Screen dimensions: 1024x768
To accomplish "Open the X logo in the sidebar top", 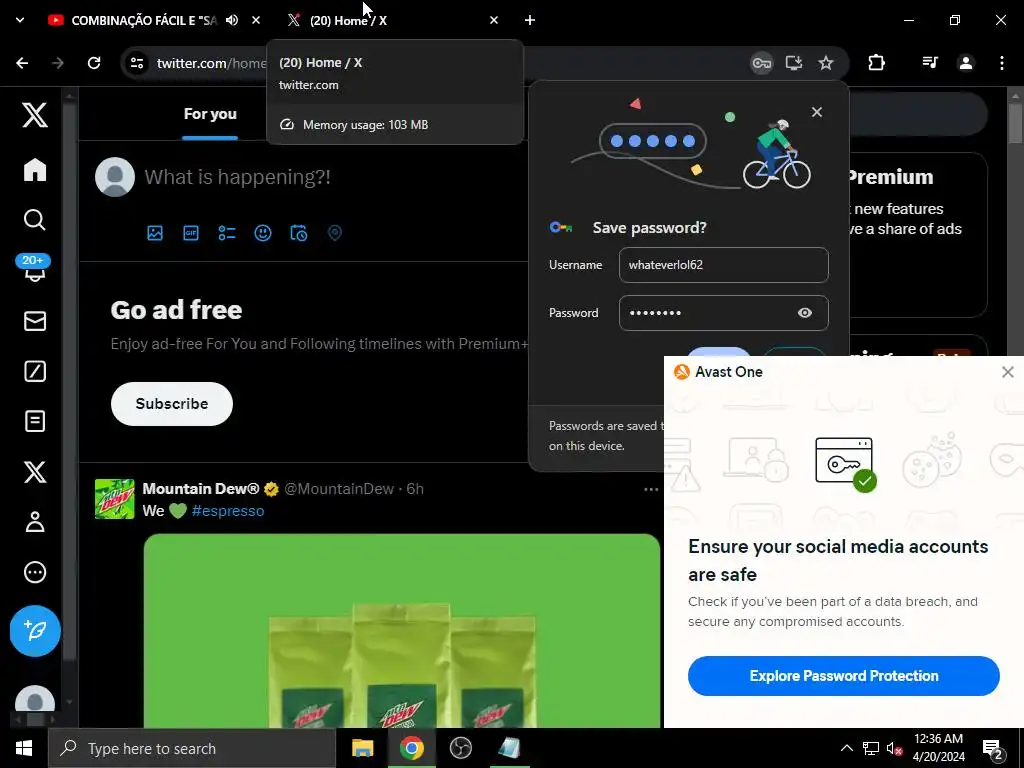I will click(35, 115).
